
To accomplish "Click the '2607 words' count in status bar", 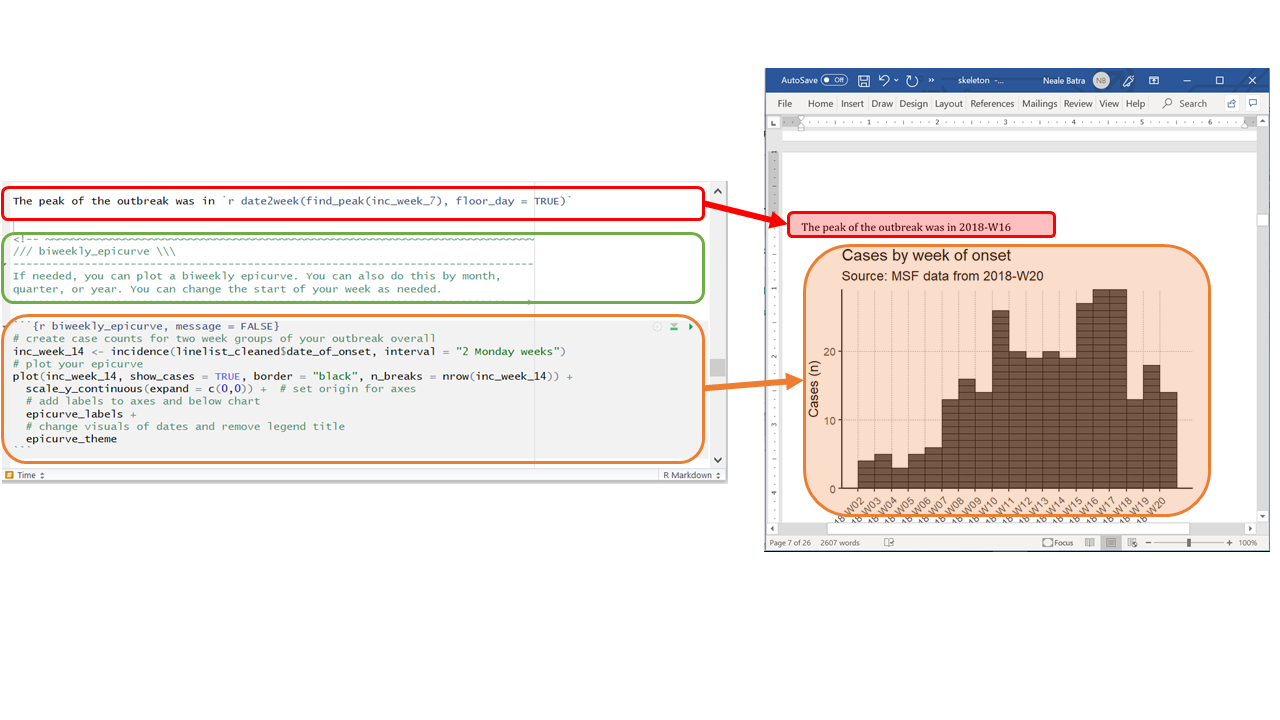I will click(840, 543).
